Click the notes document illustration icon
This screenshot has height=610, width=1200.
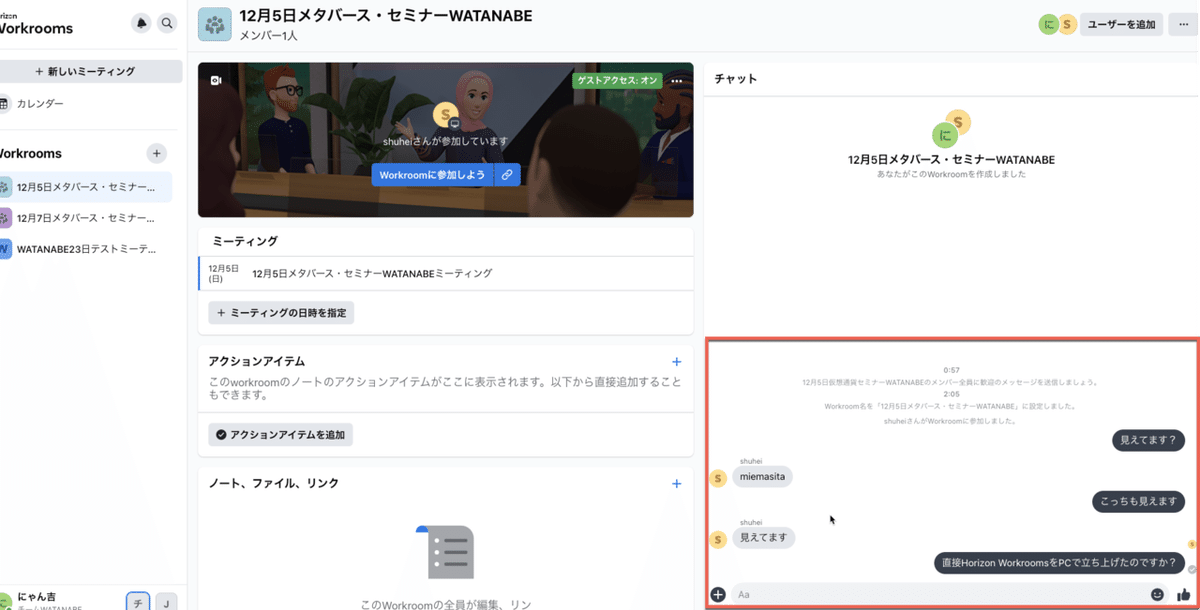(445, 551)
